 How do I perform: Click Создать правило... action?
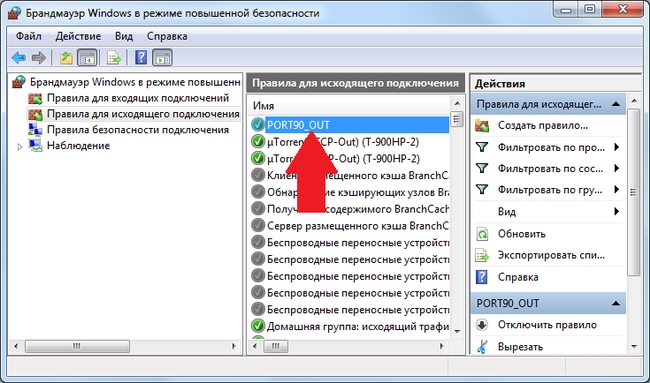(543, 126)
